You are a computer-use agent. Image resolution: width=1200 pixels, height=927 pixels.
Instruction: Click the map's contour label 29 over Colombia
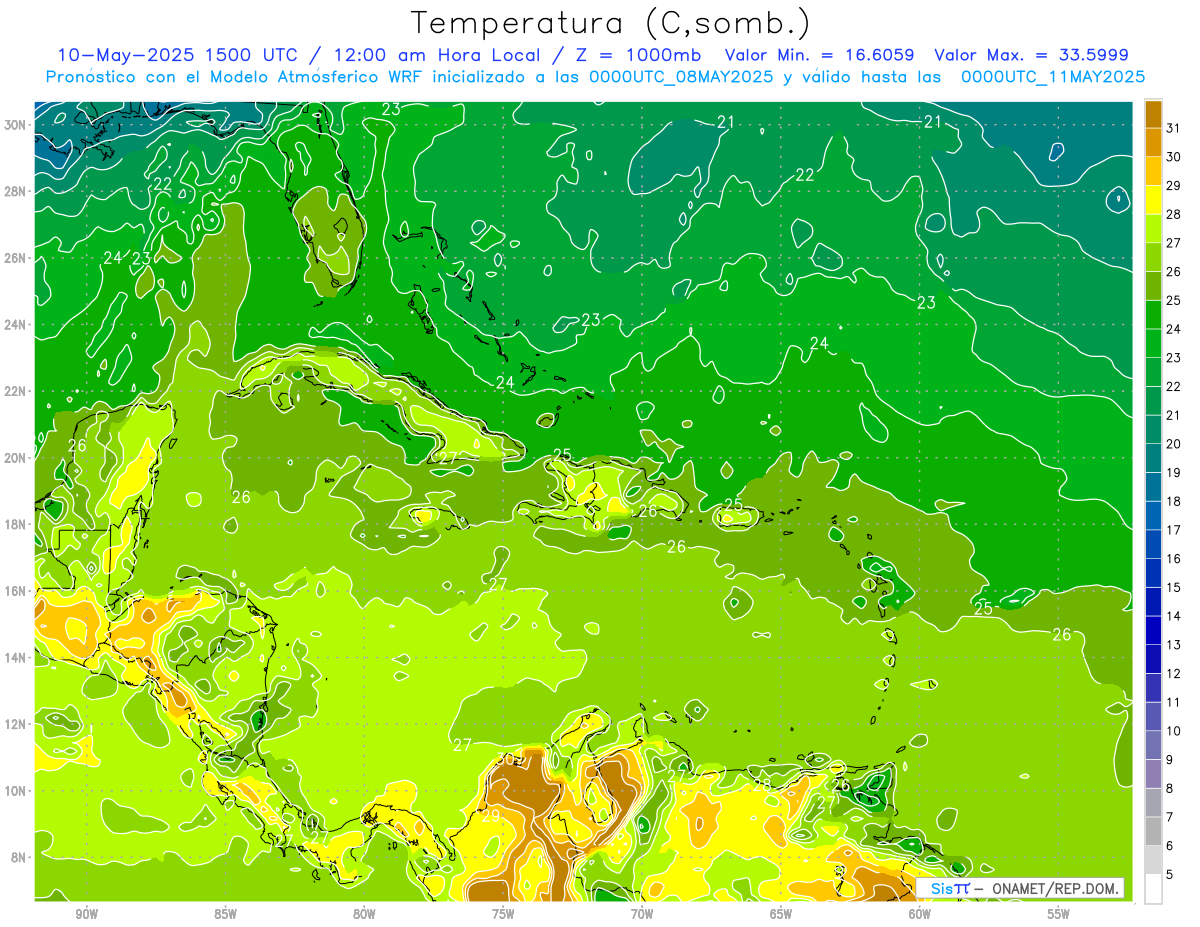[x=491, y=815]
